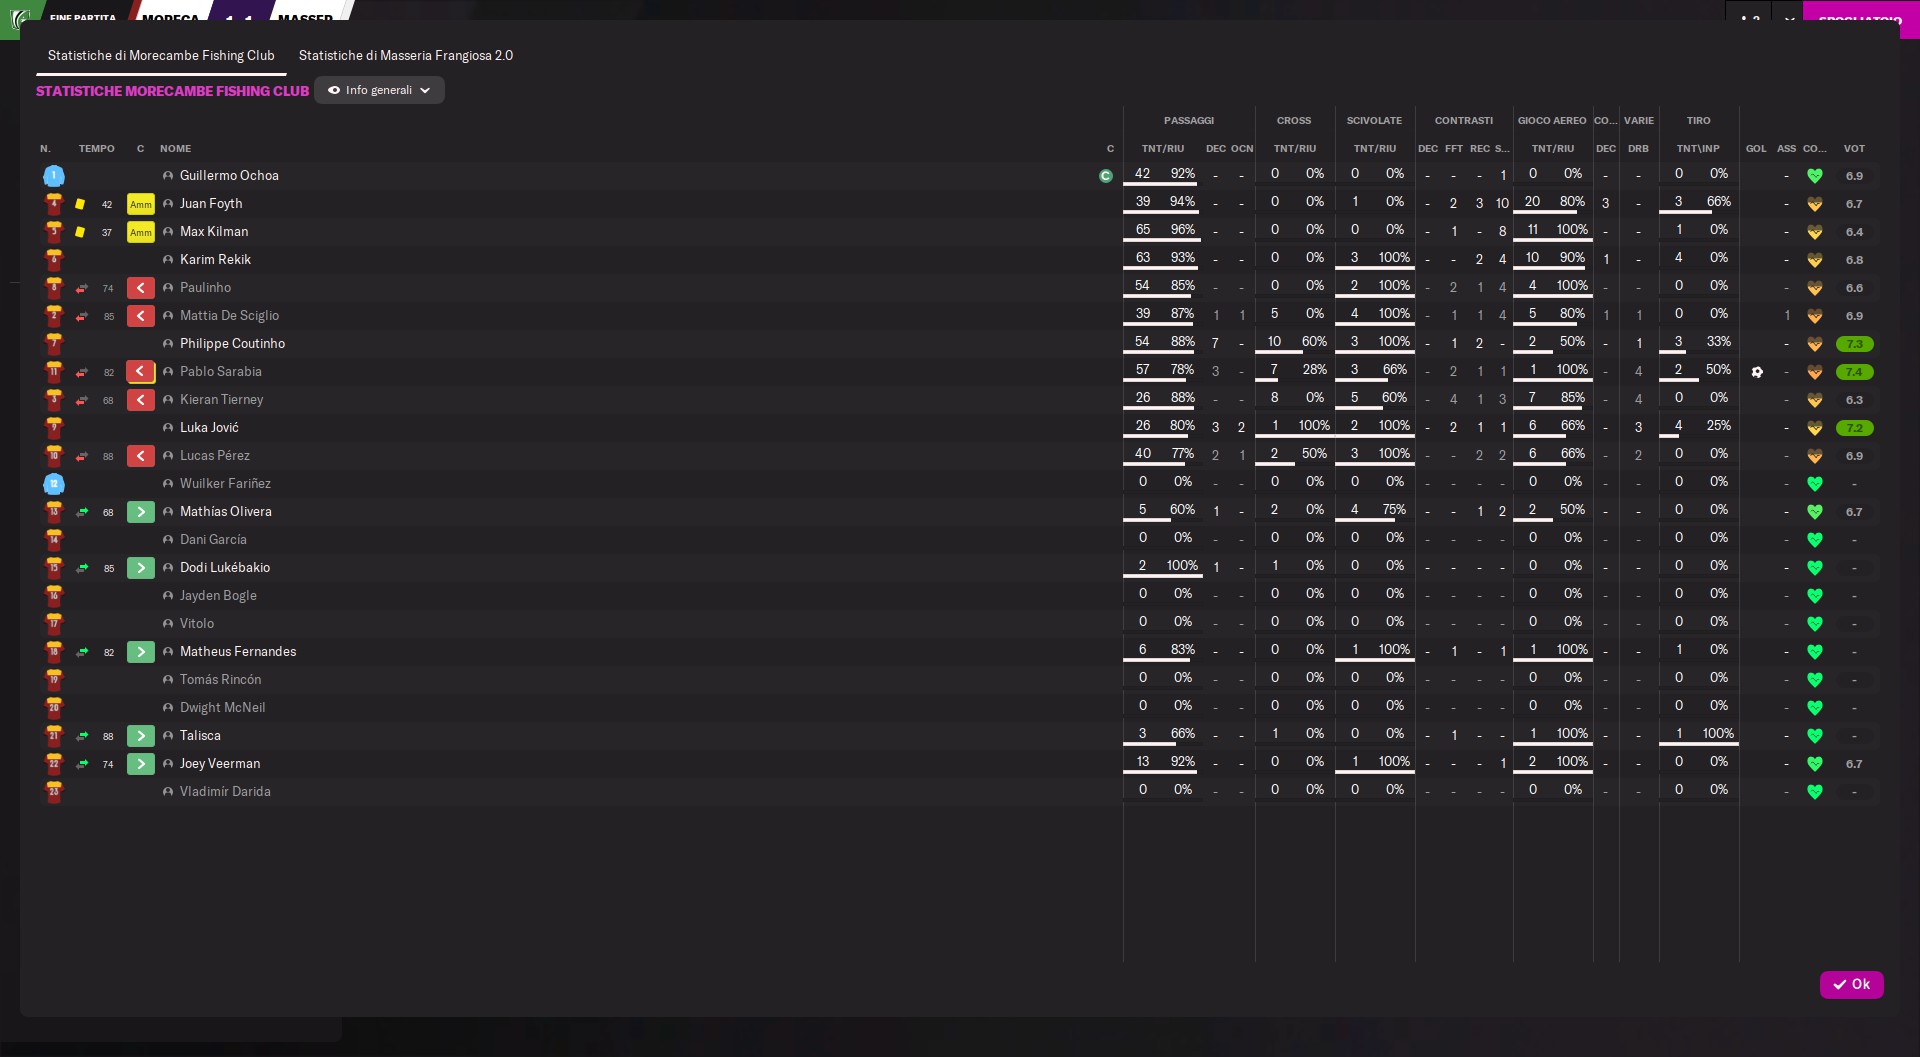This screenshot has height=1057, width=1920.
Task: Open Juan Foyth's player profile link
Action: tap(211, 204)
